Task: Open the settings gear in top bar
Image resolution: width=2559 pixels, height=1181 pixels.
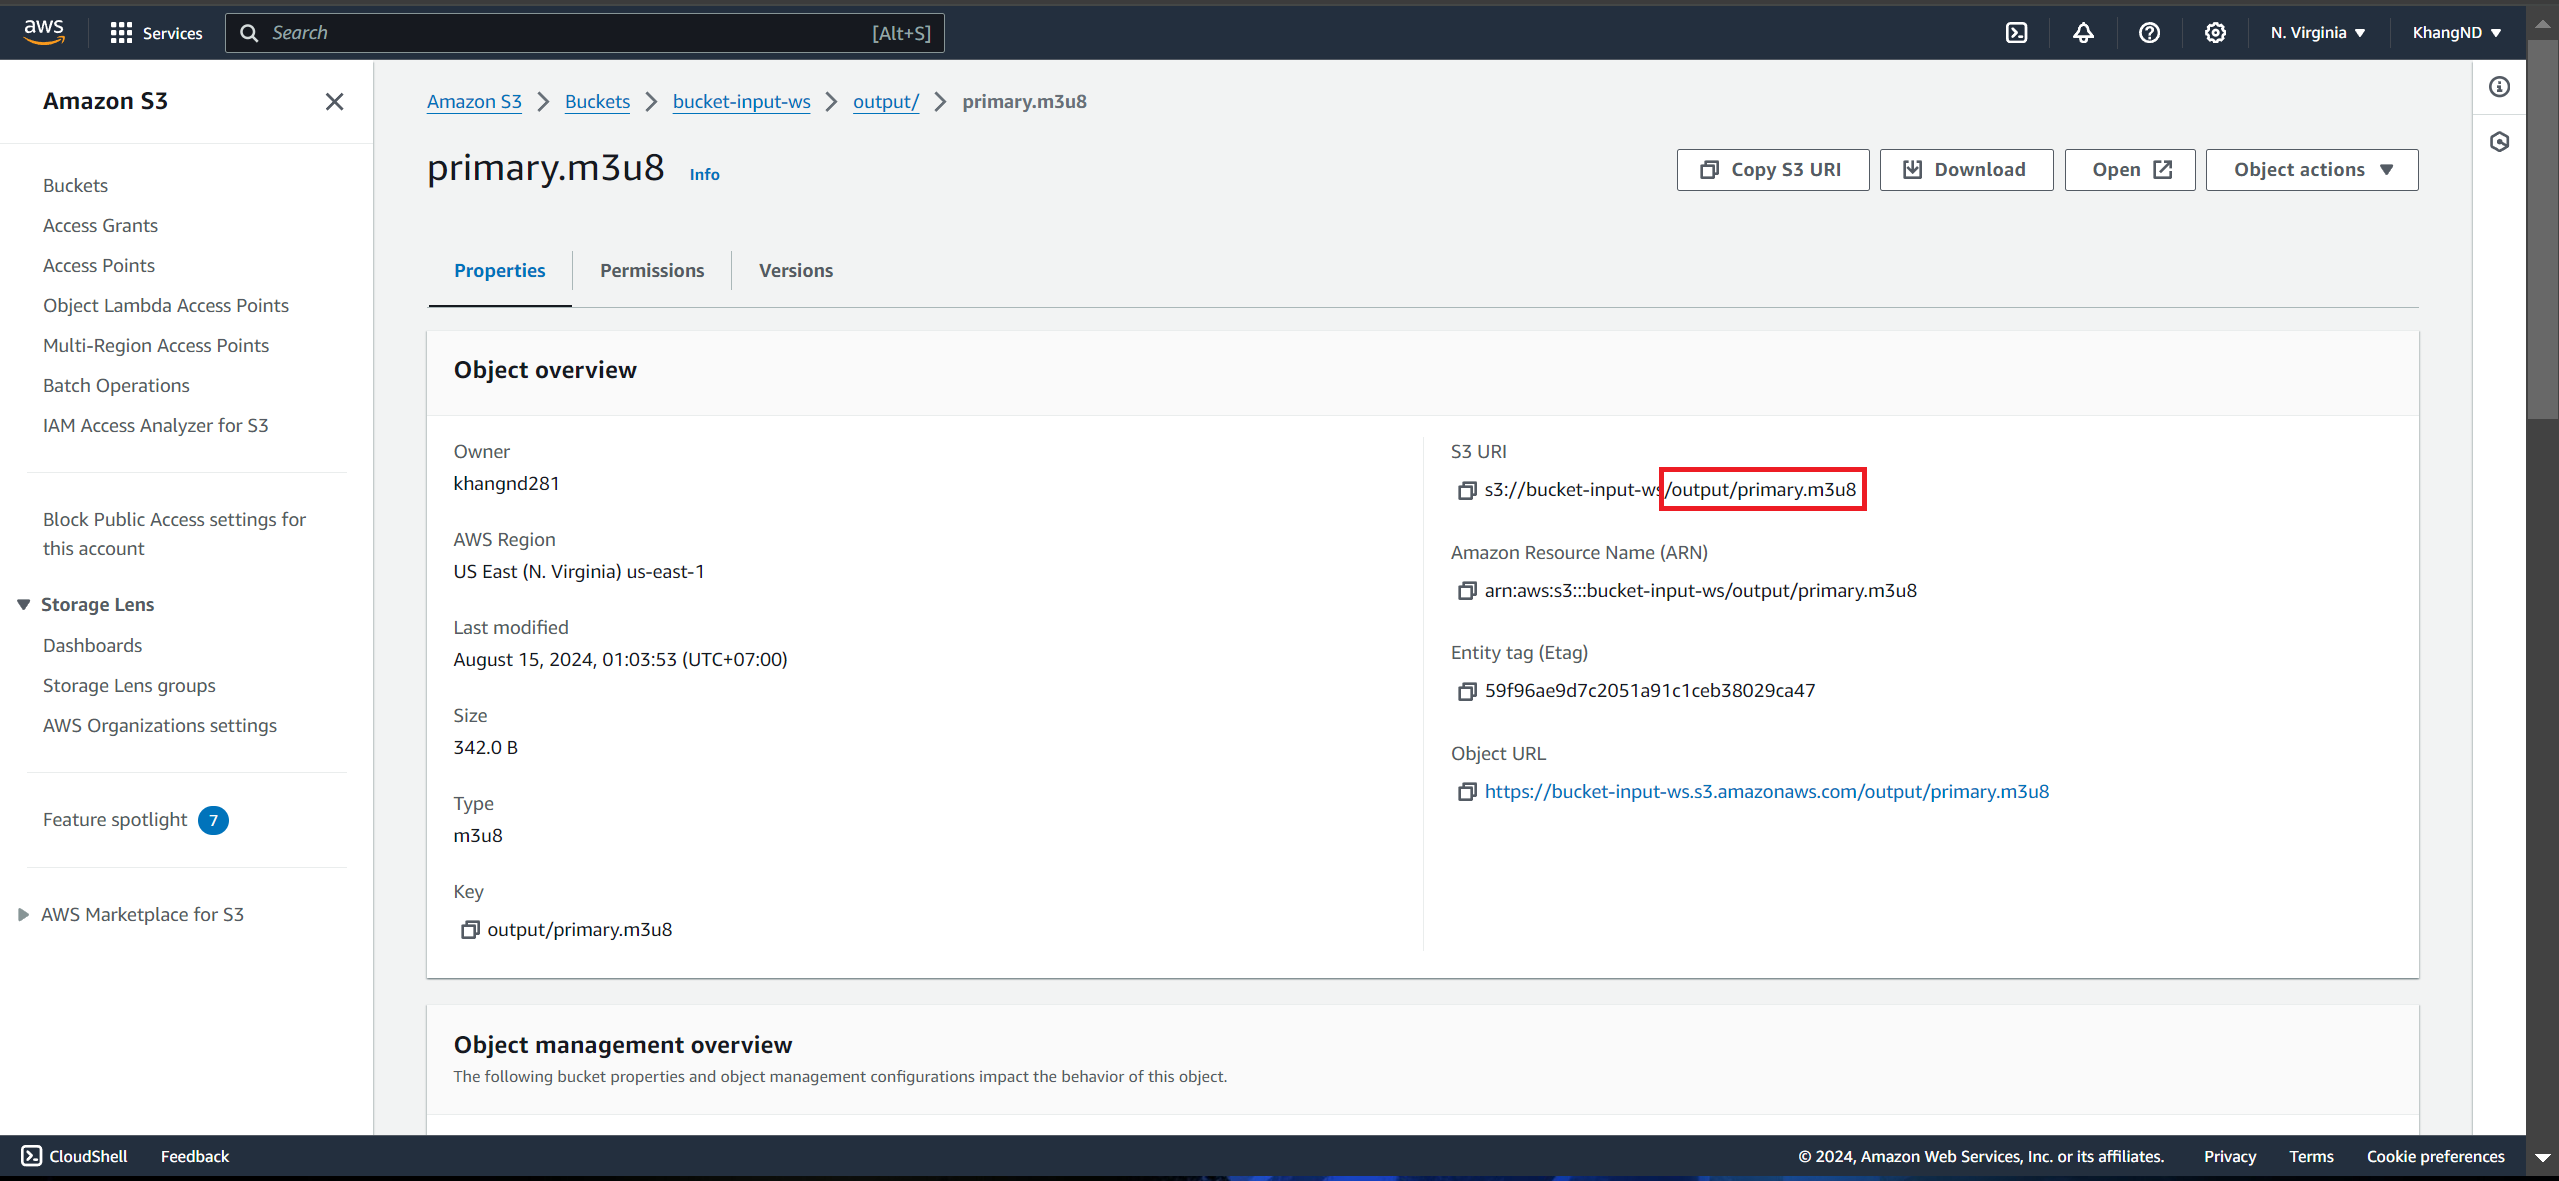Action: click(2215, 33)
